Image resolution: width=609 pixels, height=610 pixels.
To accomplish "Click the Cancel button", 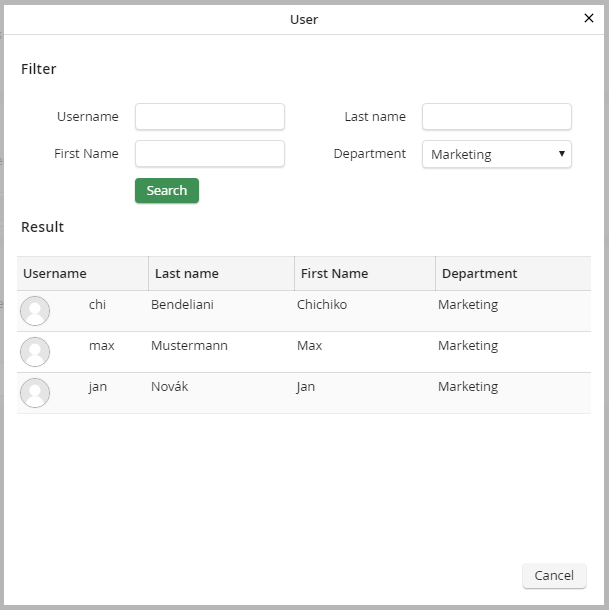I will 554,576.
